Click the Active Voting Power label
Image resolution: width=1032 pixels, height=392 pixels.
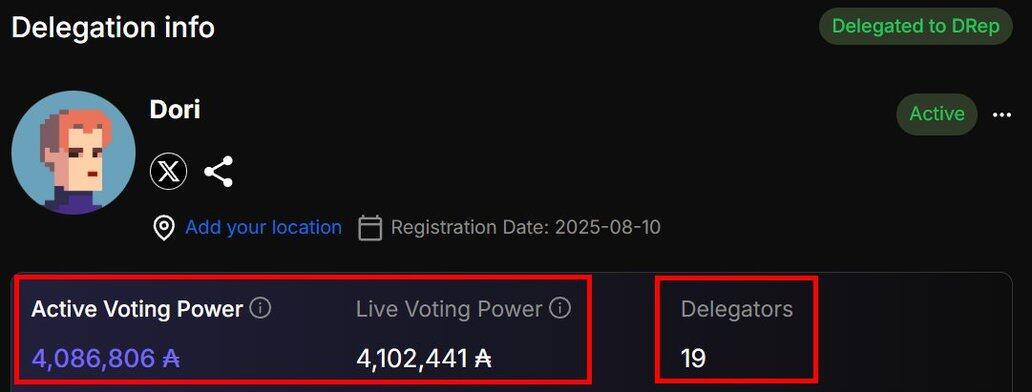point(137,308)
